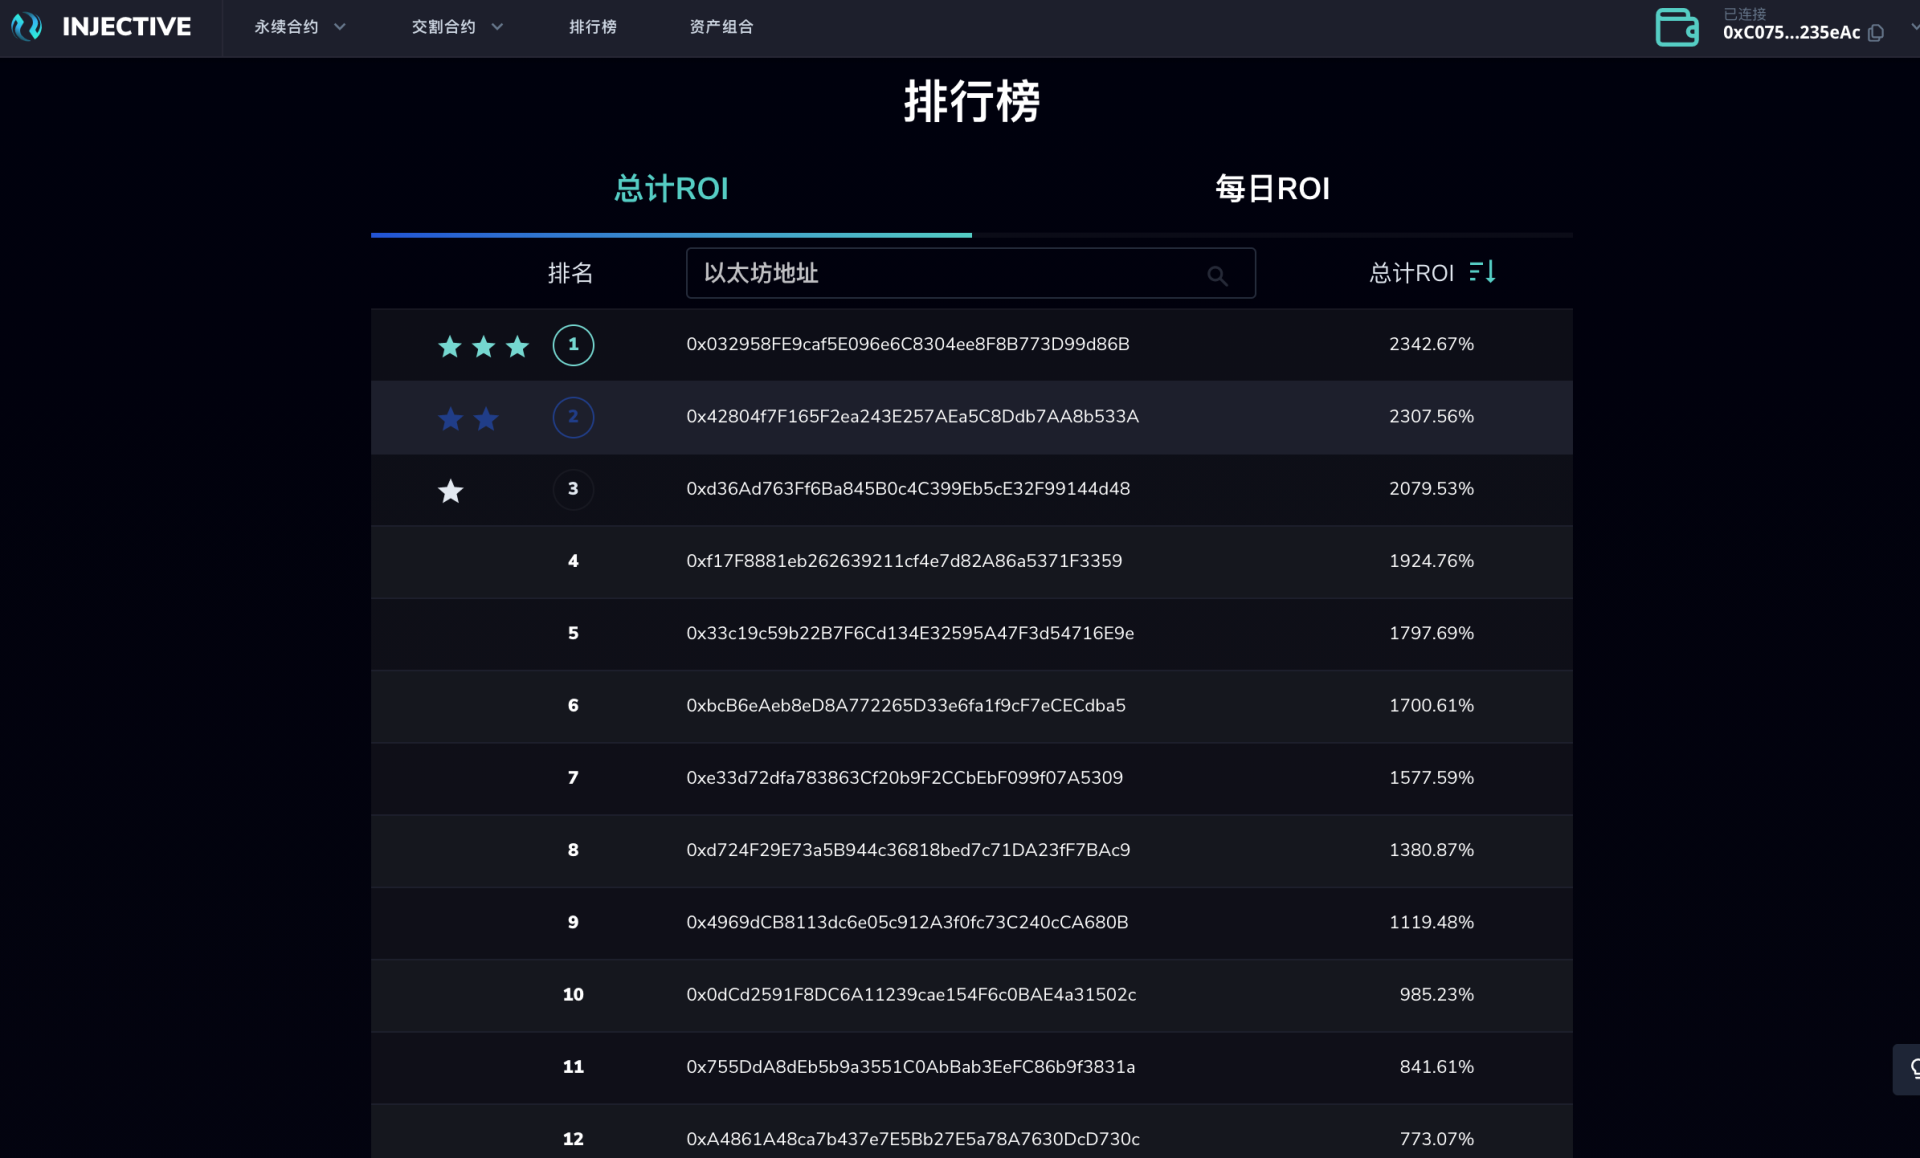The image size is (1920, 1158).
Task: Open the 排行榜 page from the navbar
Action: [593, 27]
